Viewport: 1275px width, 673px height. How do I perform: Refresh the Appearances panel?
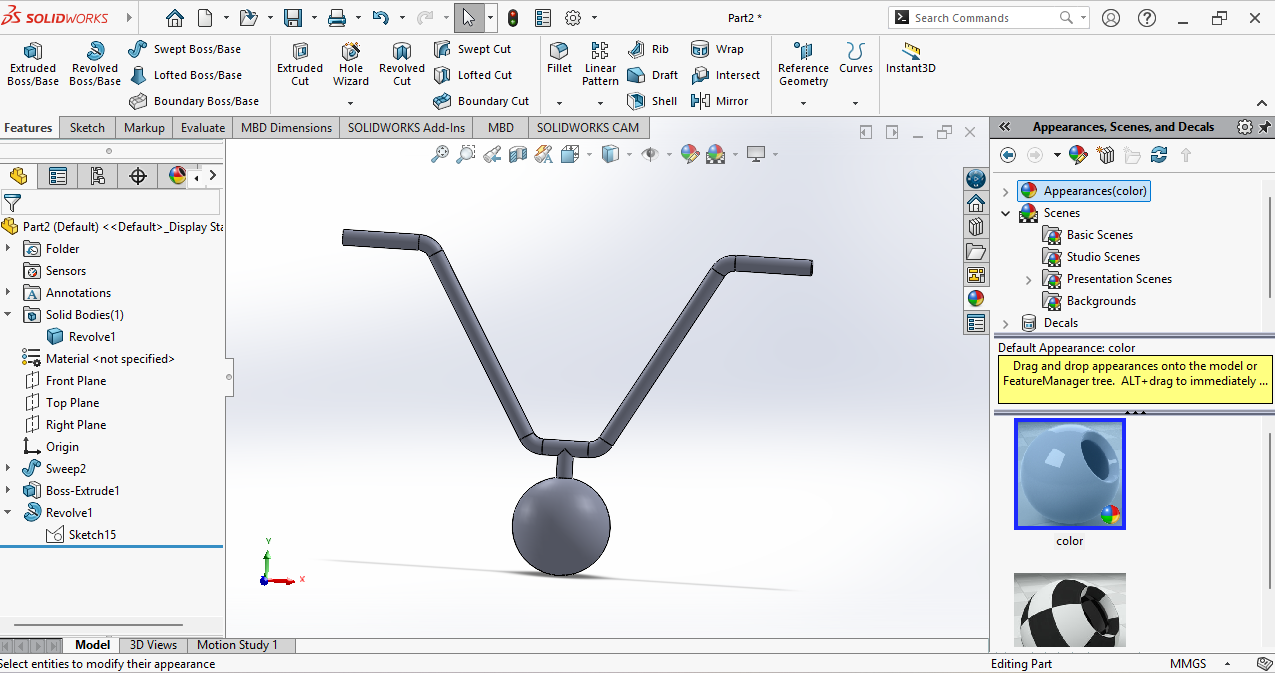click(1159, 155)
